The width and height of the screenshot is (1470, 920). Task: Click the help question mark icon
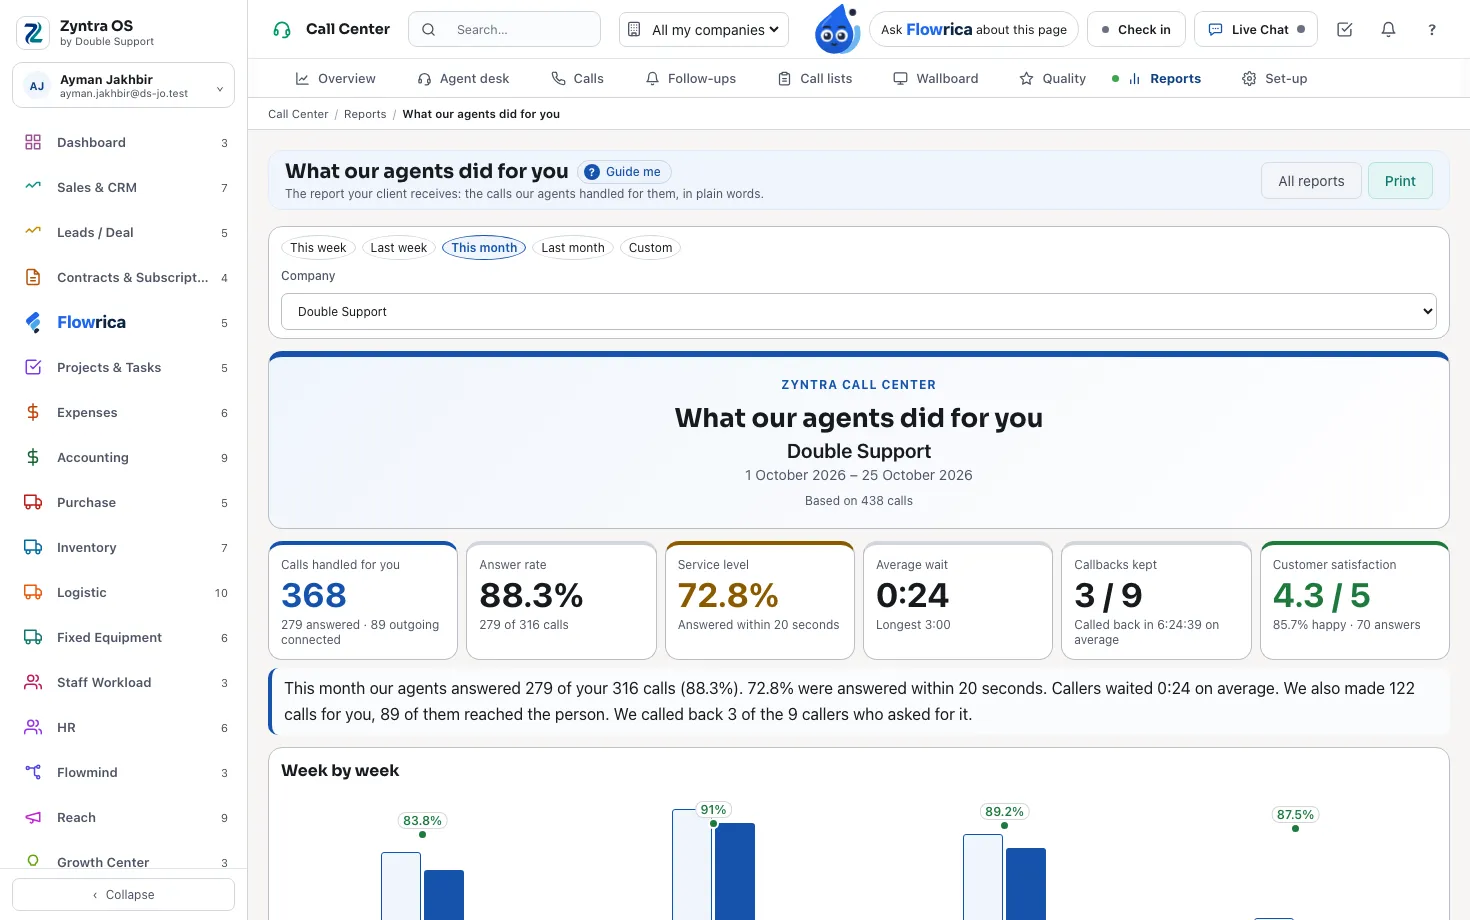click(1432, 30)
